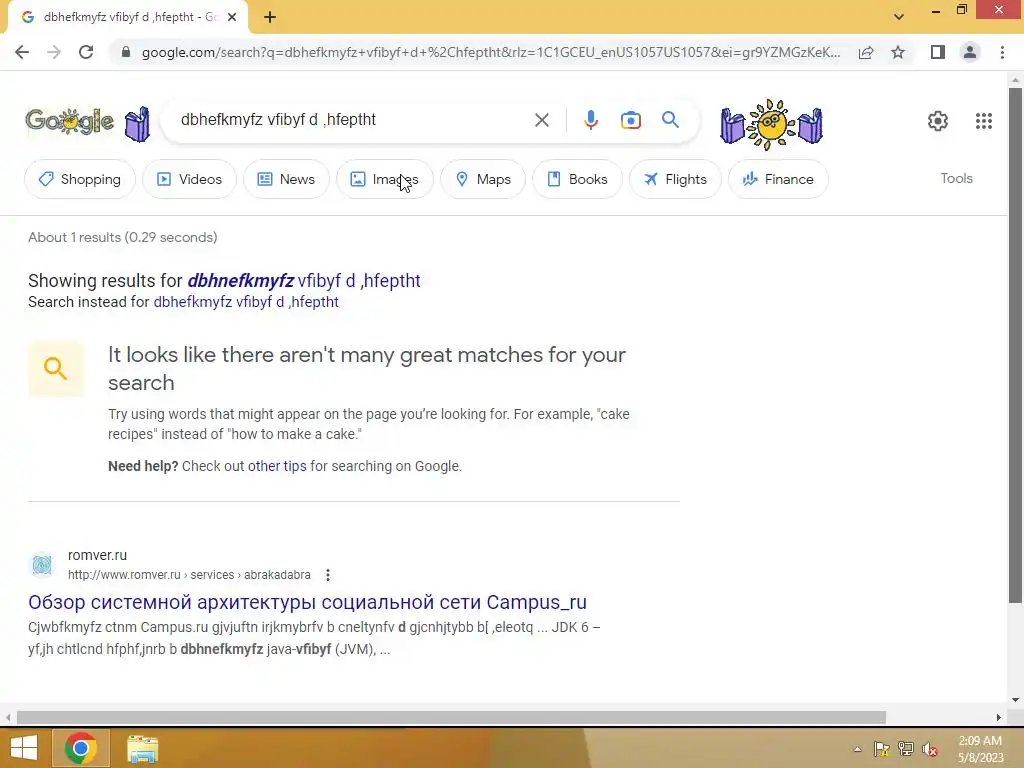
Task: Open the Chrome profile avatar
Action: pyautogui.click(x=970, y=52)
